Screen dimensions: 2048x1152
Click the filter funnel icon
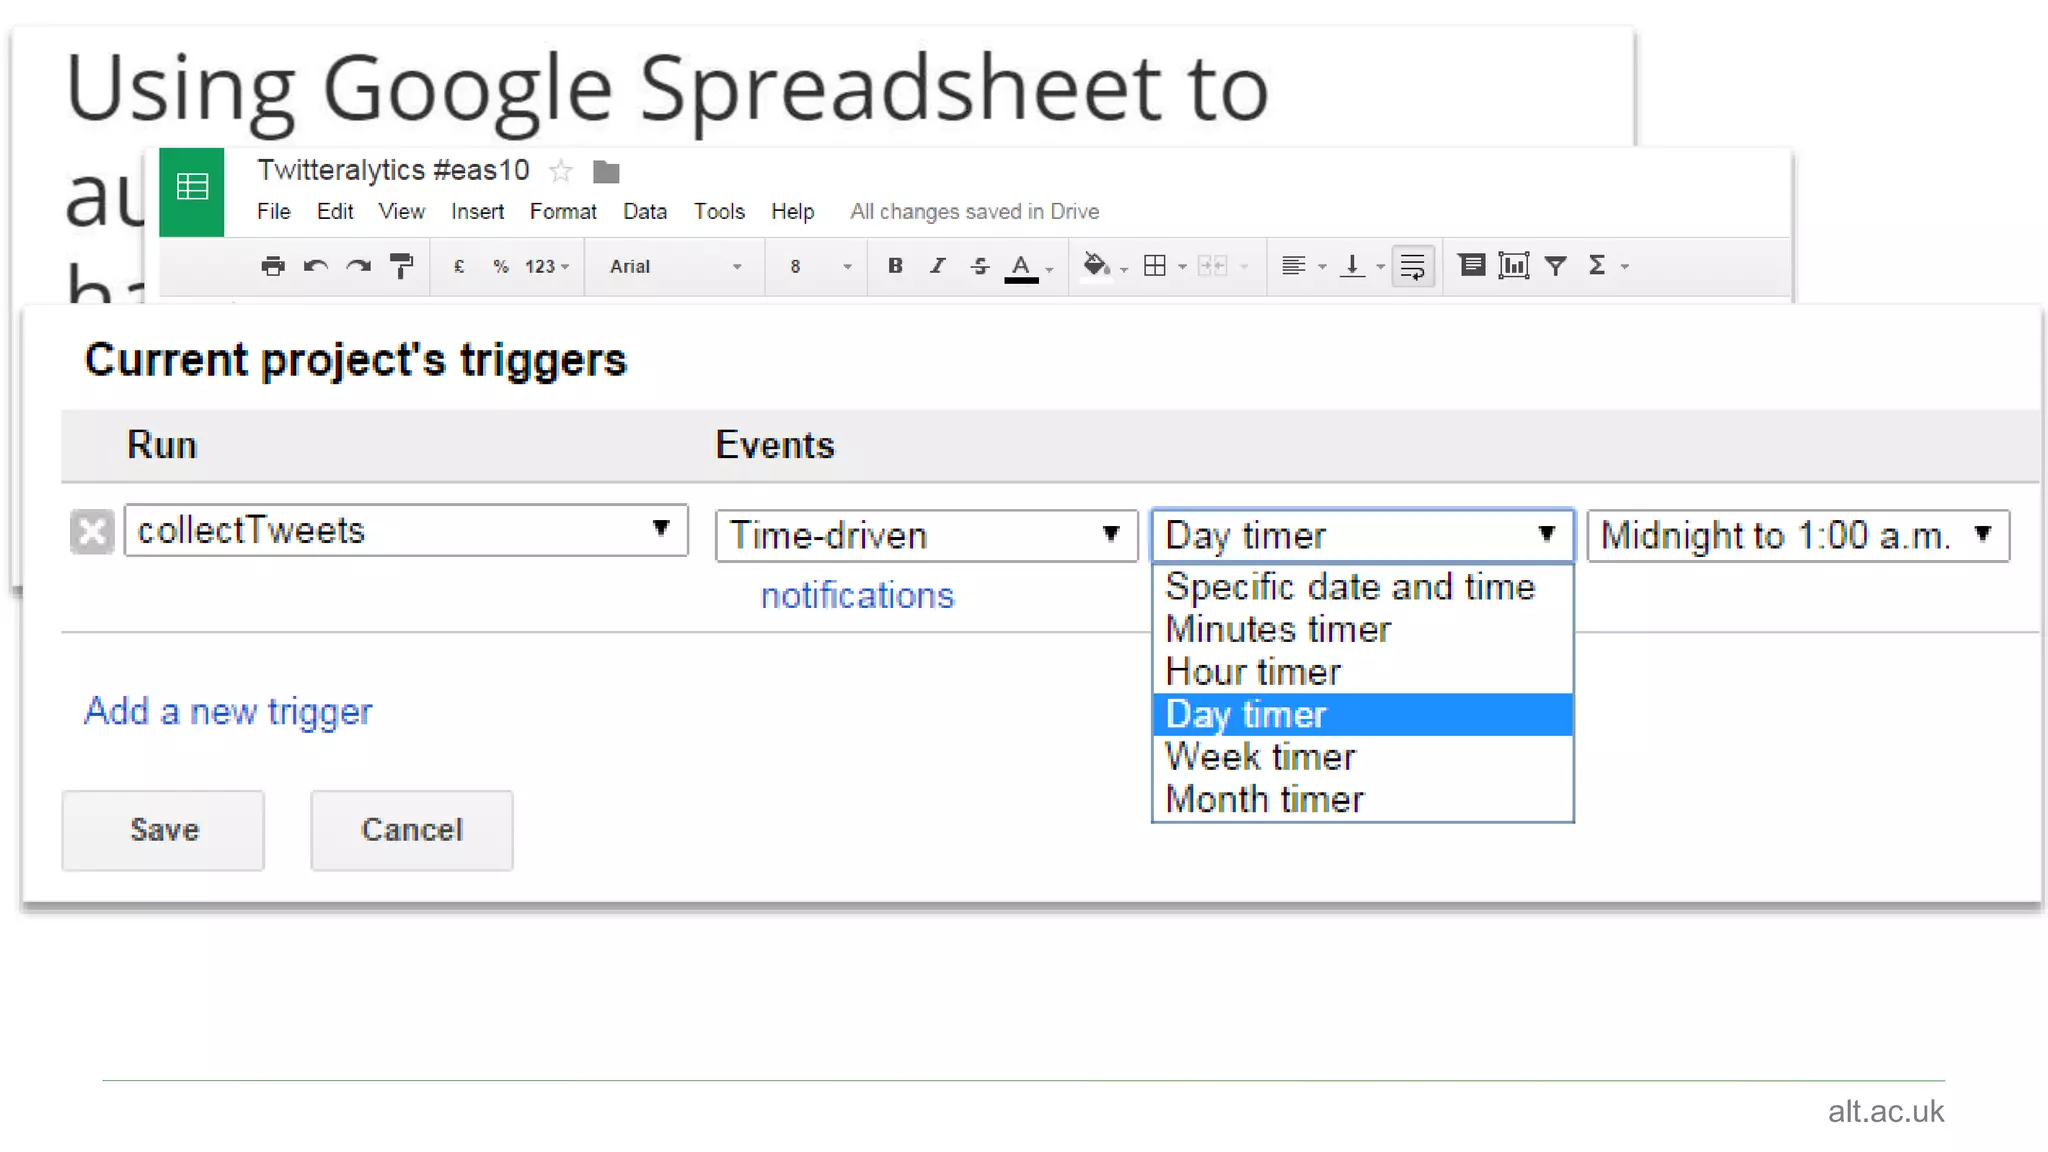click(1555, 266)
